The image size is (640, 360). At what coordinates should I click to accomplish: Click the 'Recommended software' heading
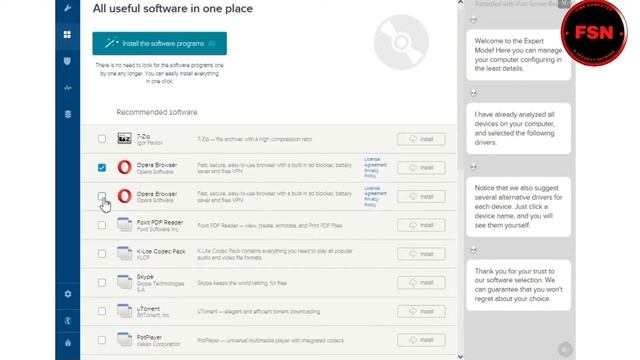[x=157, y=112]
